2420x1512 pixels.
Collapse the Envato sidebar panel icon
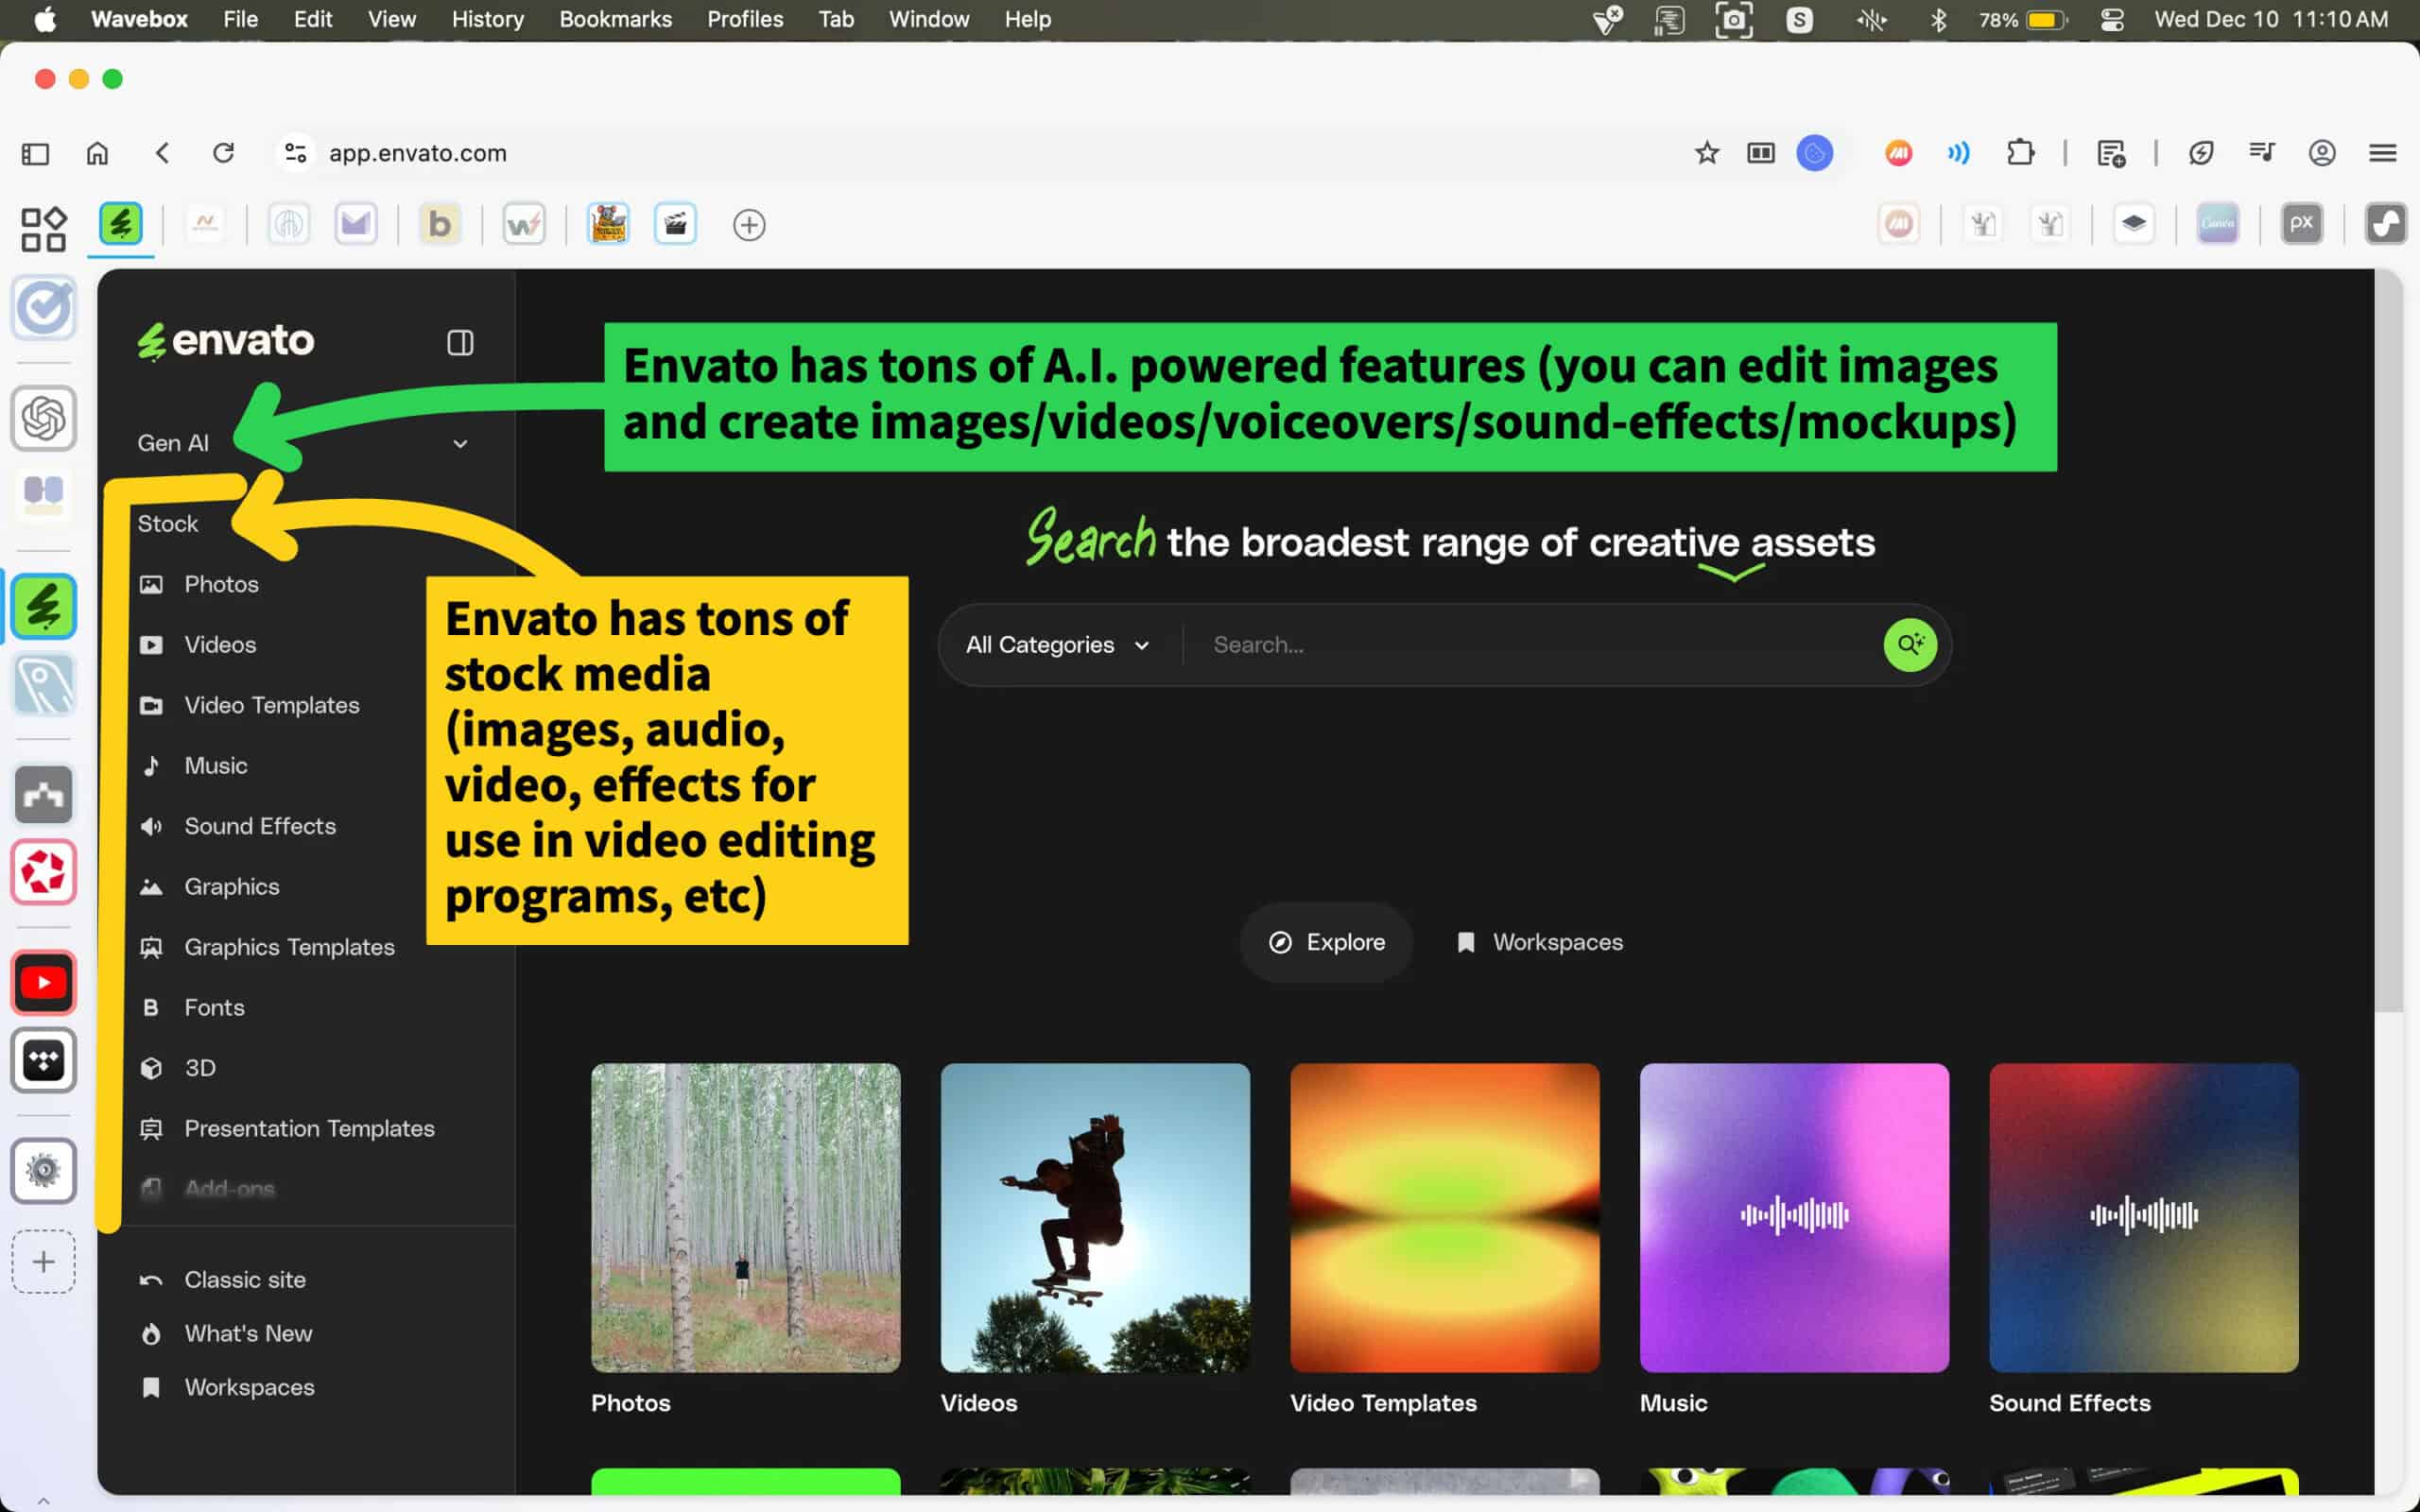click(x=460, y=343)
